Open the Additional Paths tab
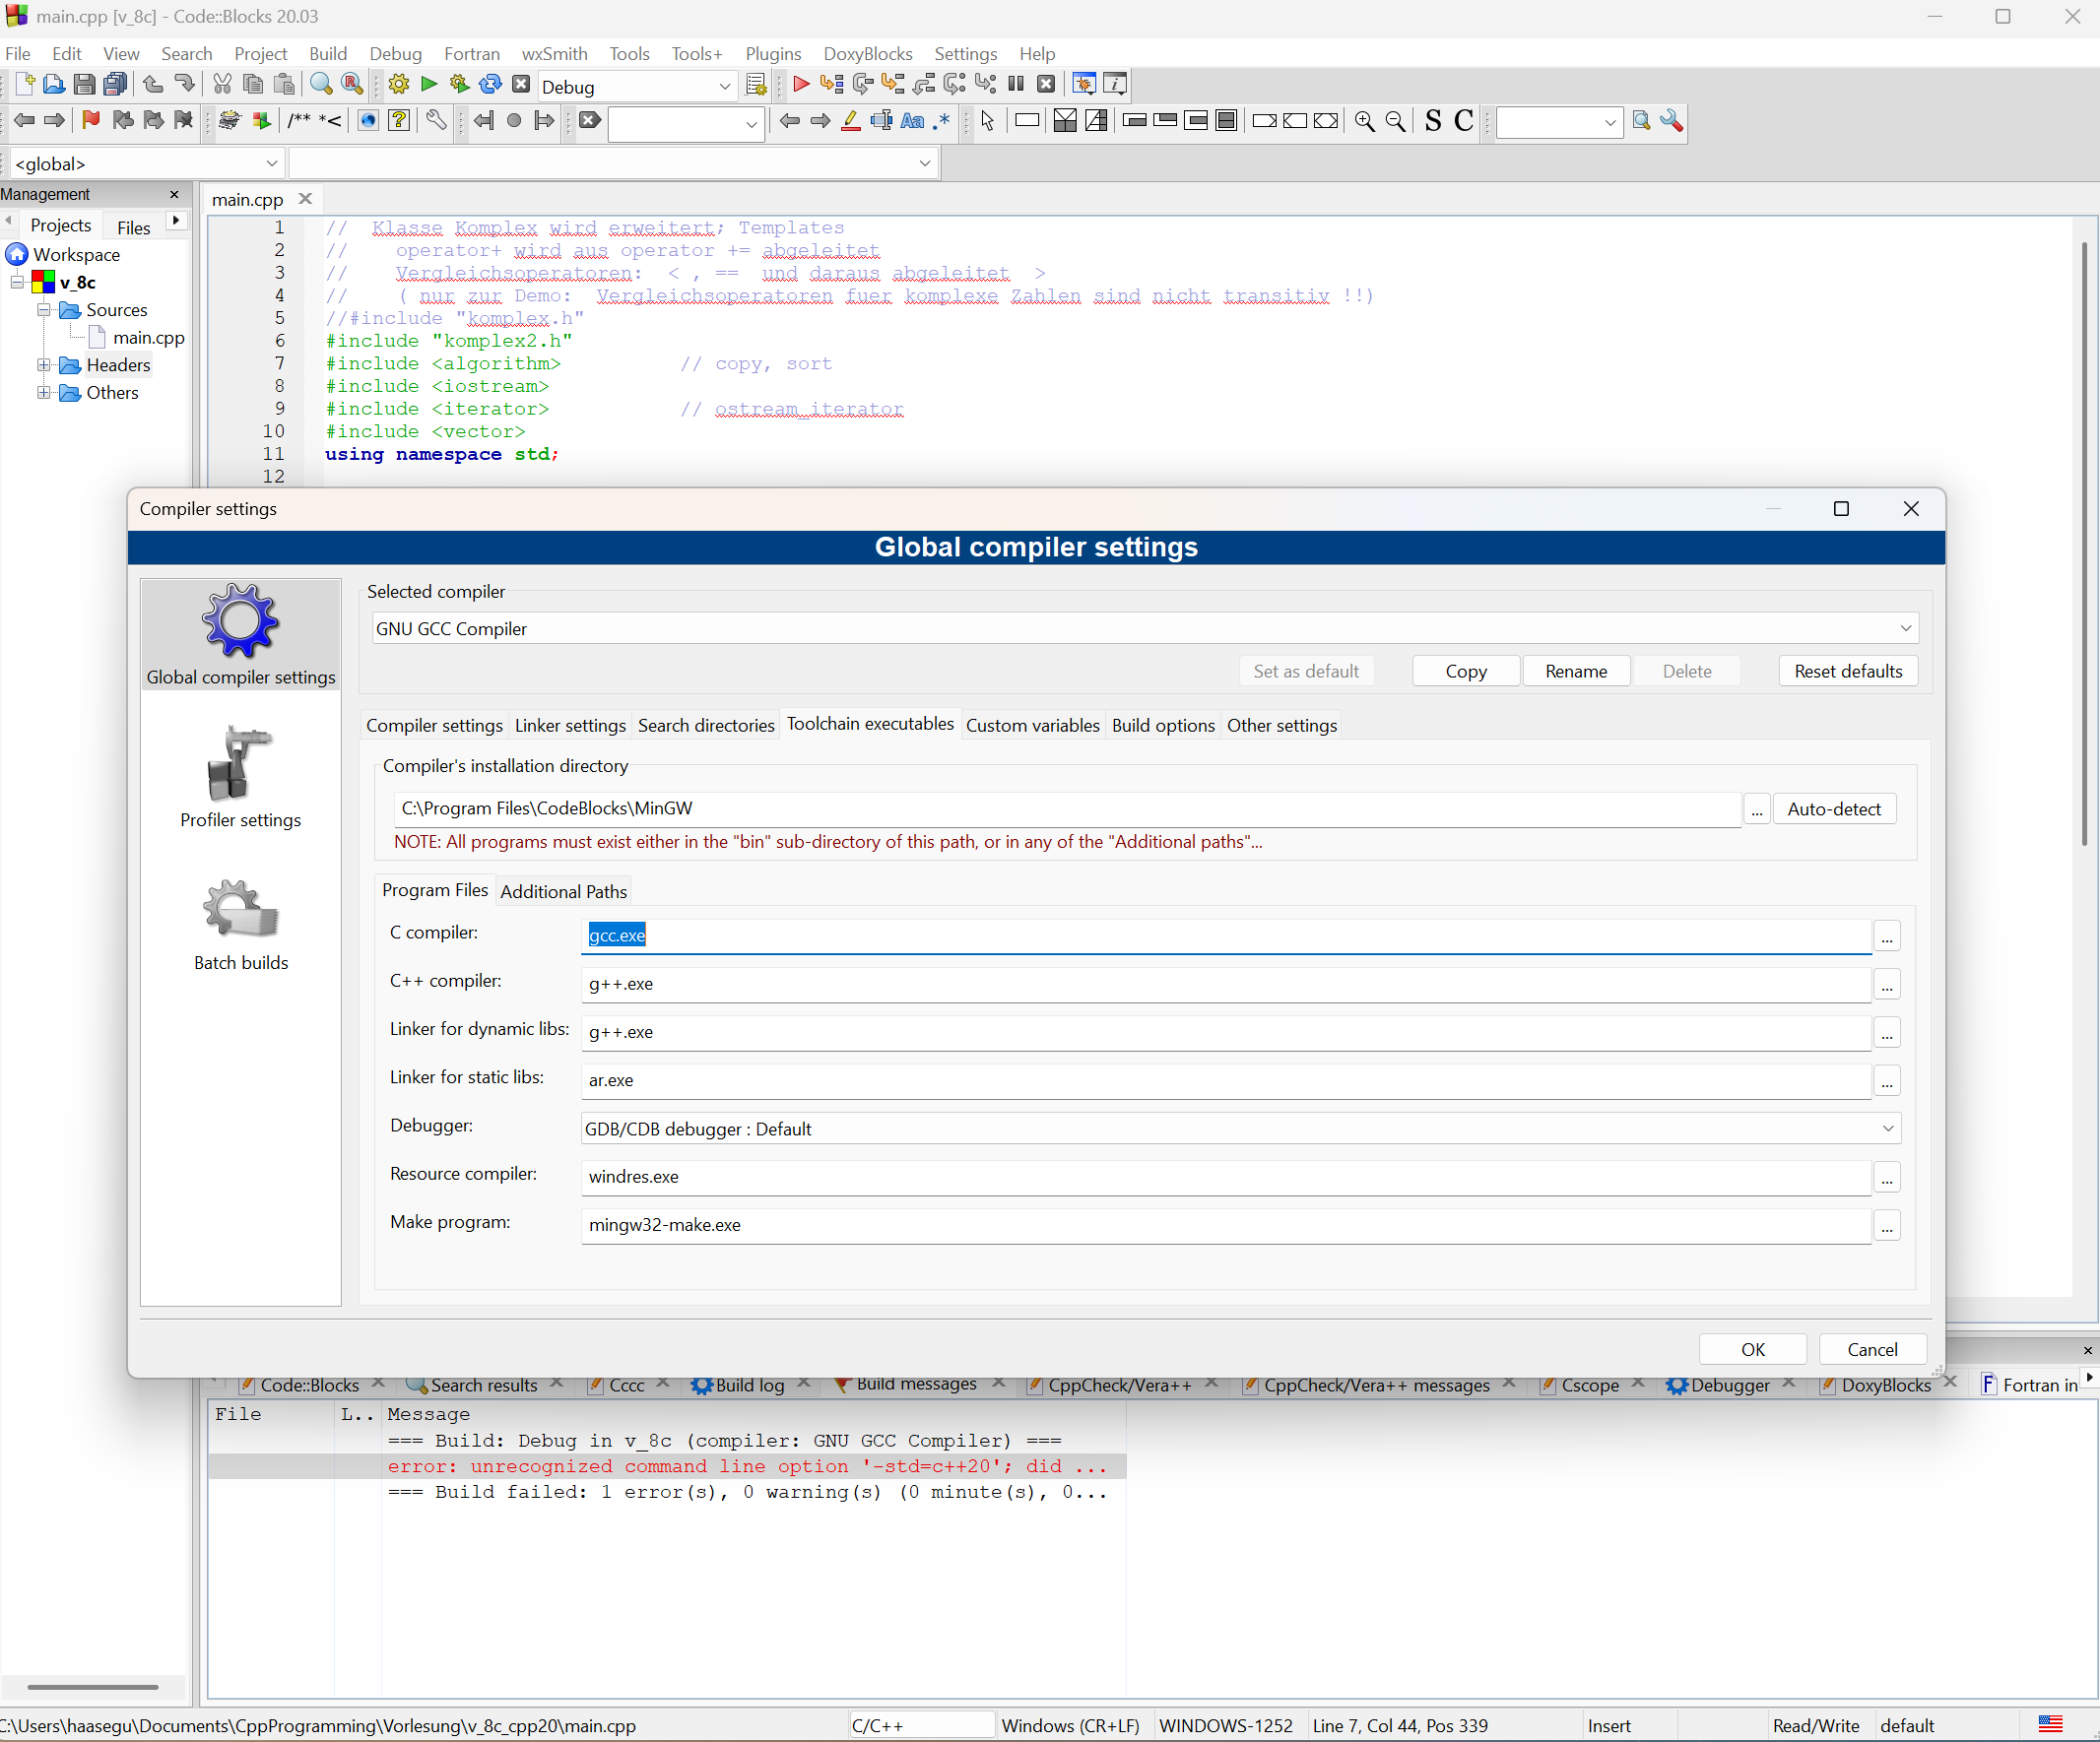Image resolution: width=2100 pixels, height=1742 pixels. click(x=563, y=891)
